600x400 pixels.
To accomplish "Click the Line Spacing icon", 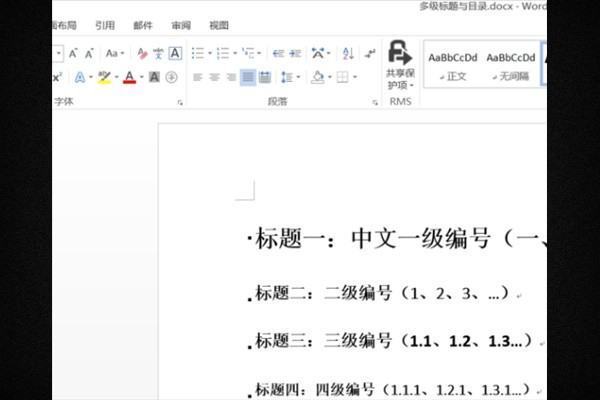I will (x=287, y=78).
